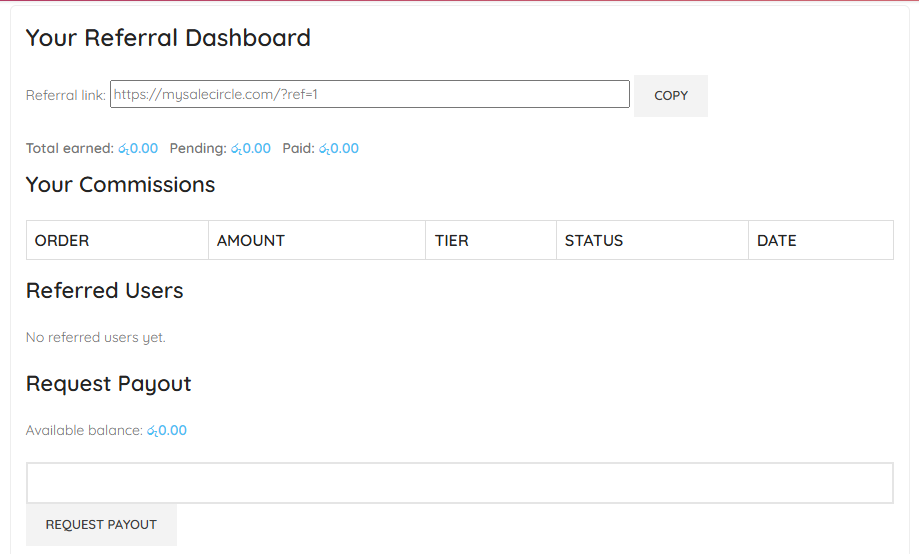Click the Paid amount value
This screenshot has width=919, height=554.
[x=339, y=149]
